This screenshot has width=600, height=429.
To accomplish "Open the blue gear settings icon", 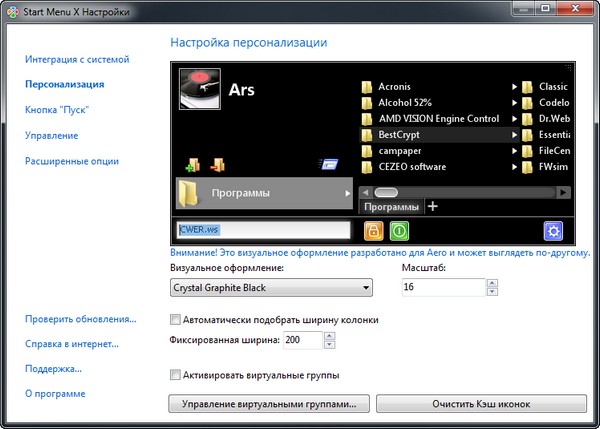I will click(x=553, y=231).
